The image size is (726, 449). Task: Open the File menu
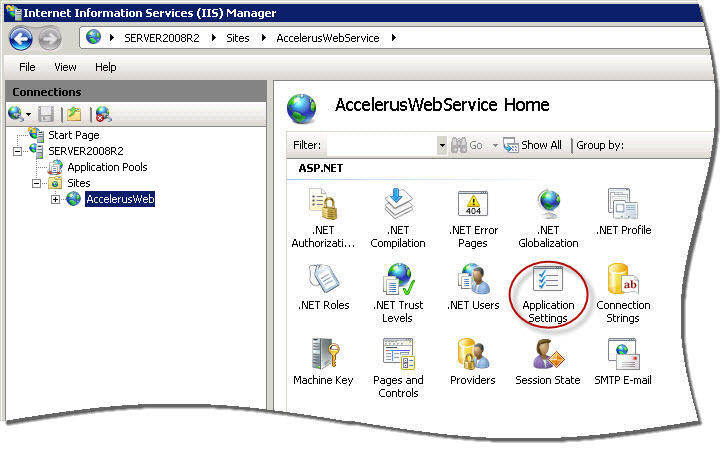click(27, 67)
